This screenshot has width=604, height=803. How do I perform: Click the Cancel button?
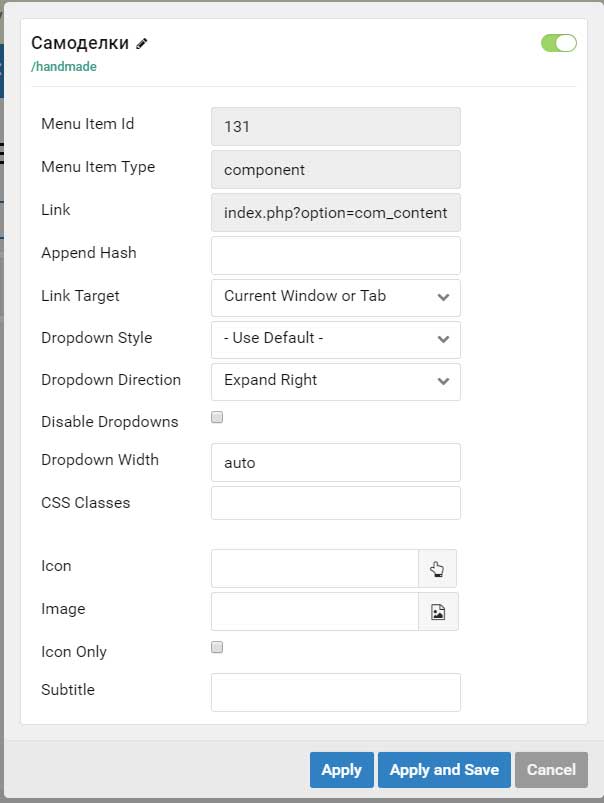pos(551,770)
